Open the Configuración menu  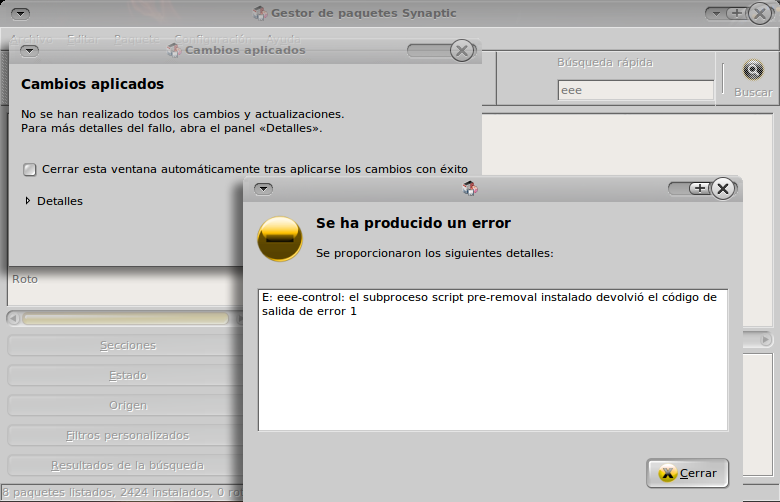[x=213, y=39]
